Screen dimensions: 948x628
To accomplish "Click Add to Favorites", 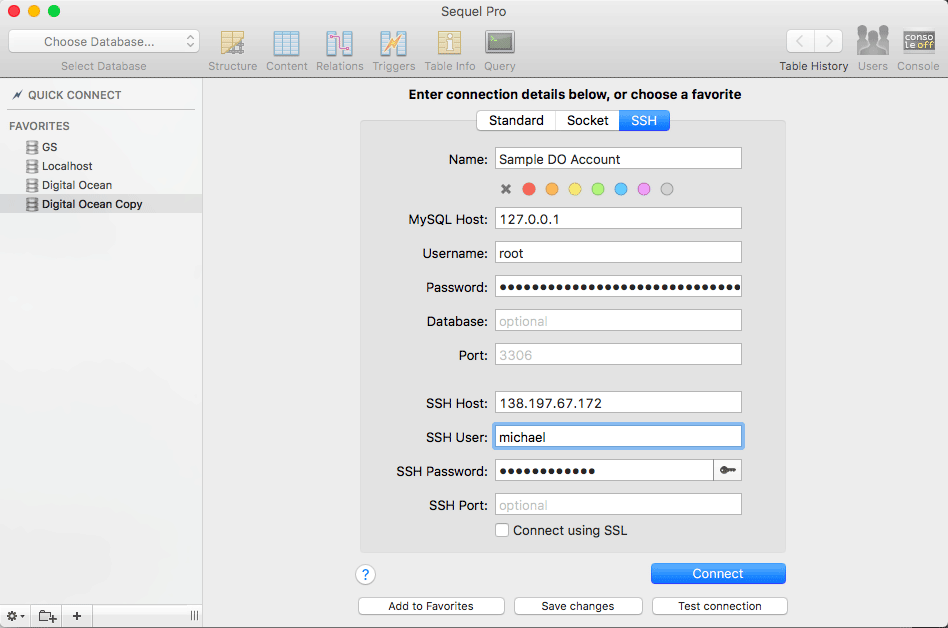I will (x=431, y=606).
